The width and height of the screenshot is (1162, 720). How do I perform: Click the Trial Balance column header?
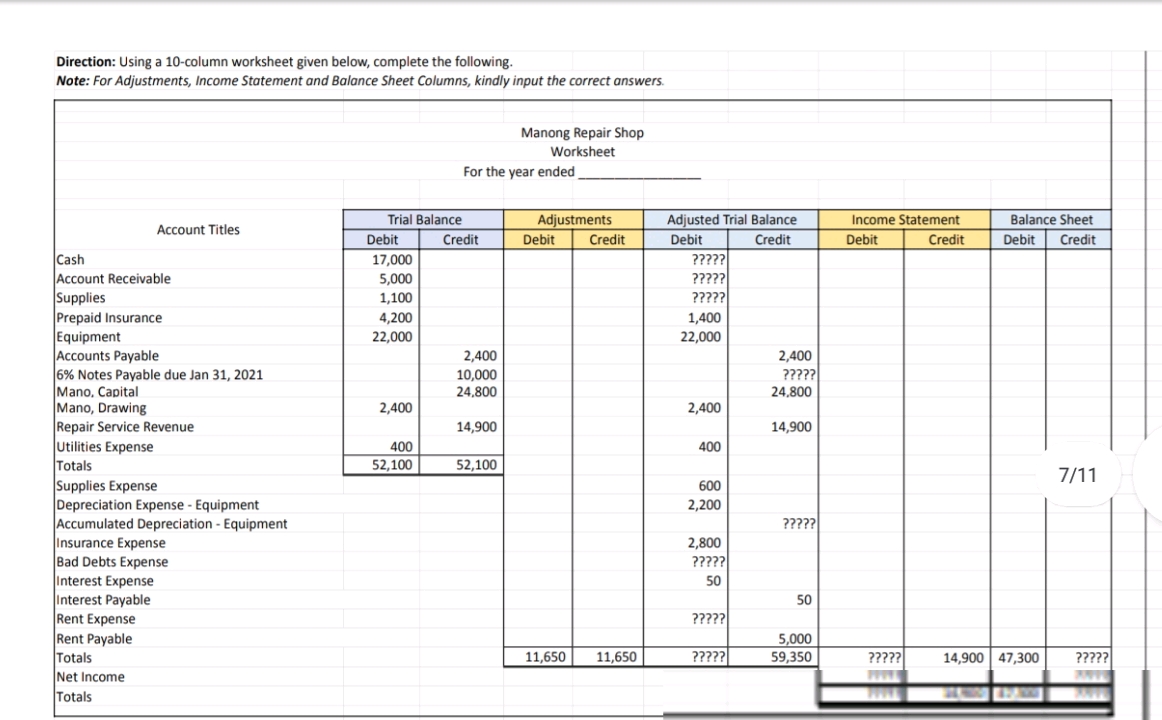[x=424, y=220]
